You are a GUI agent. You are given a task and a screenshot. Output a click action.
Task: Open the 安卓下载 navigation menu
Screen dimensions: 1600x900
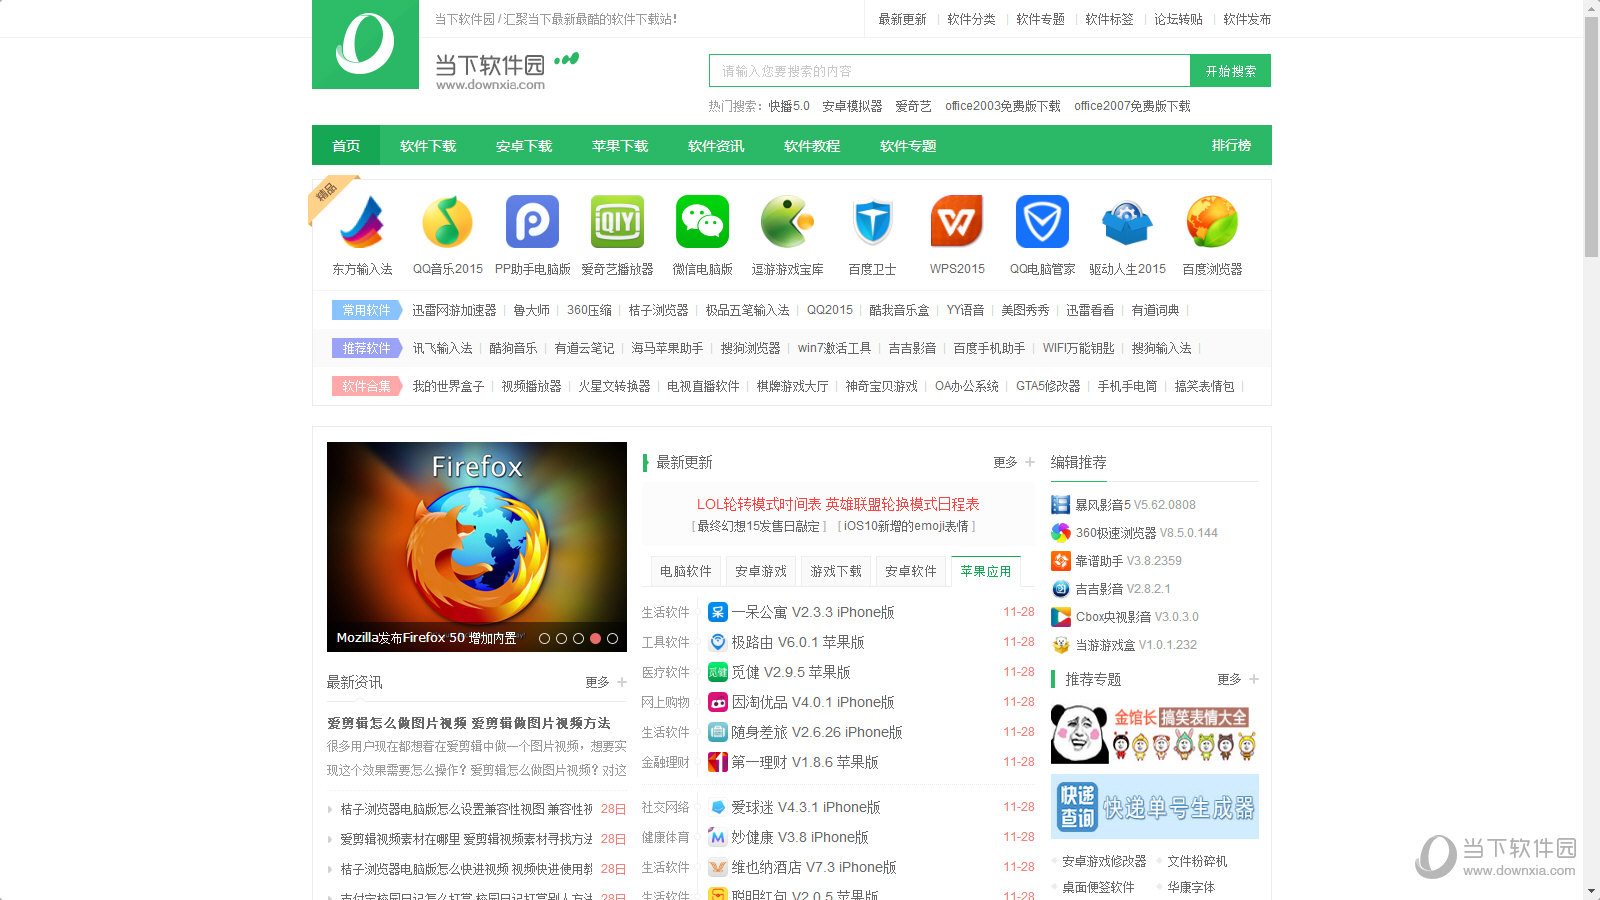pos(522,145)
